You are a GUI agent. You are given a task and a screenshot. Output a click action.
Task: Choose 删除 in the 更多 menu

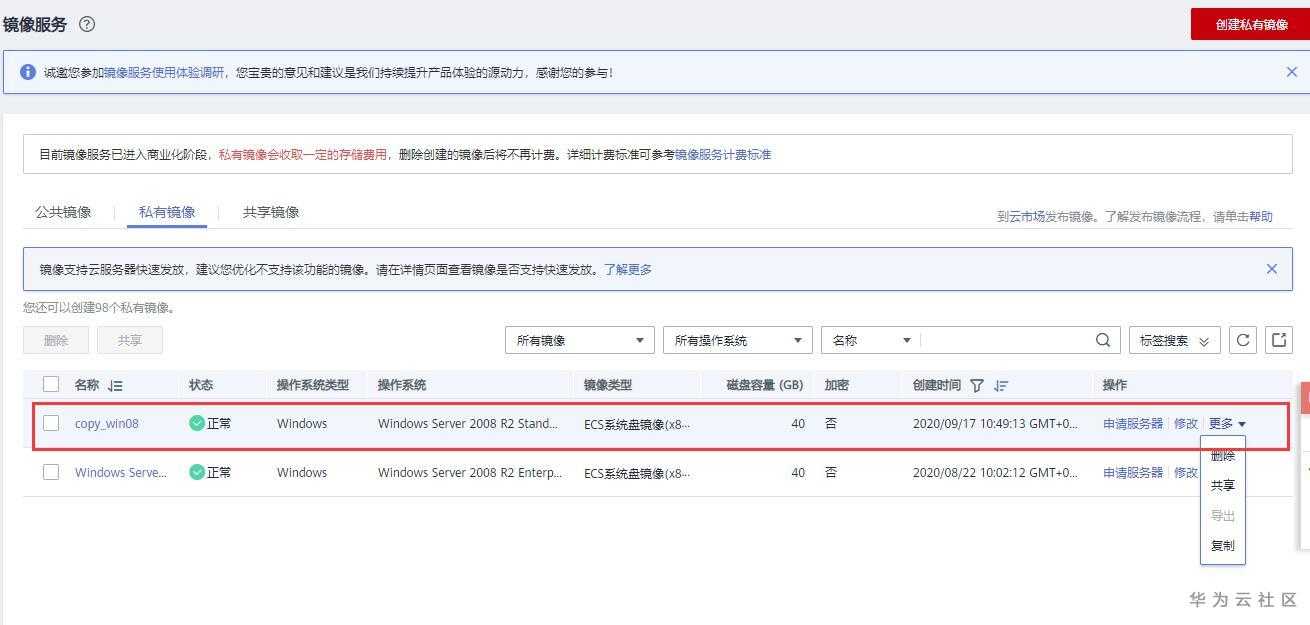tap(1223, 456)
